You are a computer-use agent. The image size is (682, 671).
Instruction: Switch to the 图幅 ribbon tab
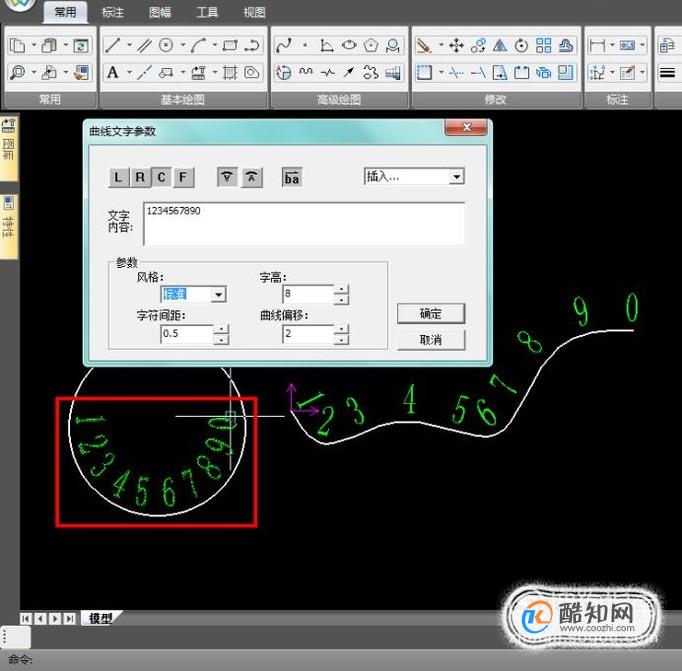click(x=160, y=12)
